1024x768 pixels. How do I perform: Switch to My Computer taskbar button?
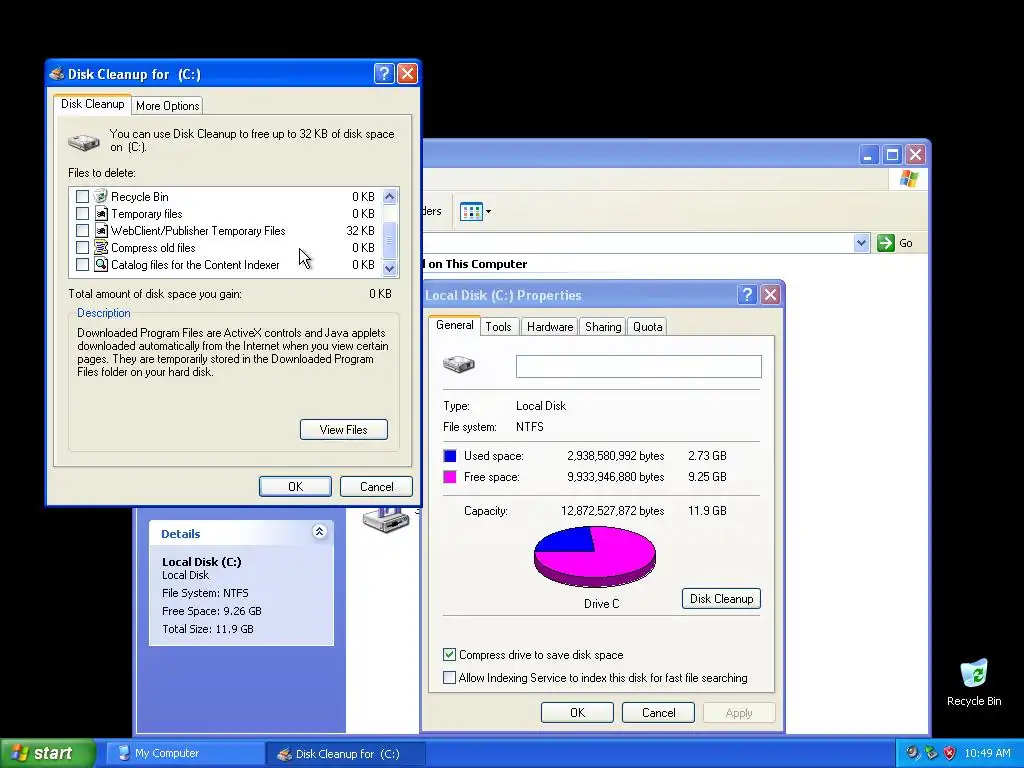[x=185, y=753]
